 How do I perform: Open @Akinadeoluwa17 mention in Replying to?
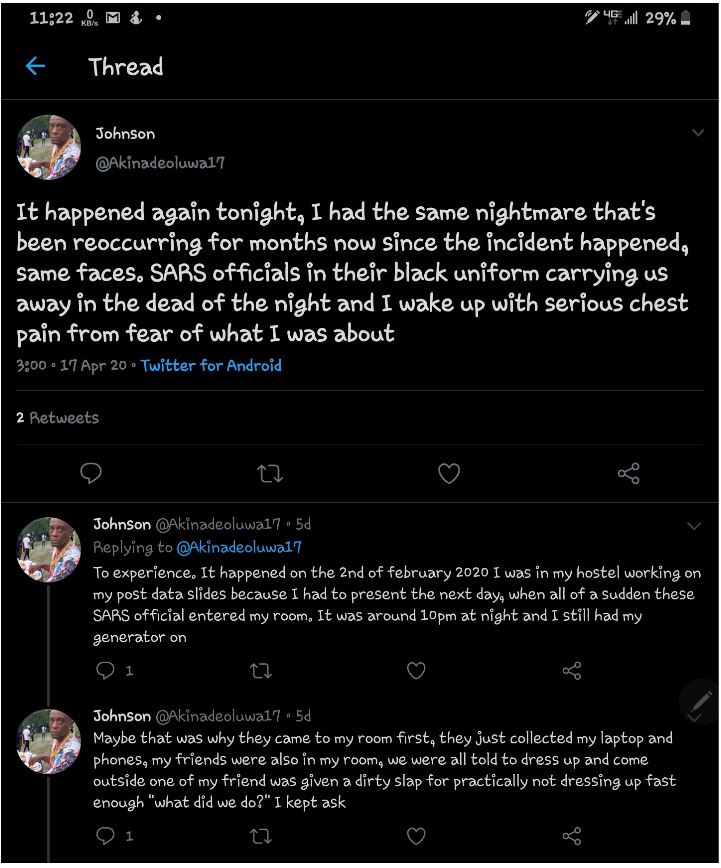click(239, 547)
